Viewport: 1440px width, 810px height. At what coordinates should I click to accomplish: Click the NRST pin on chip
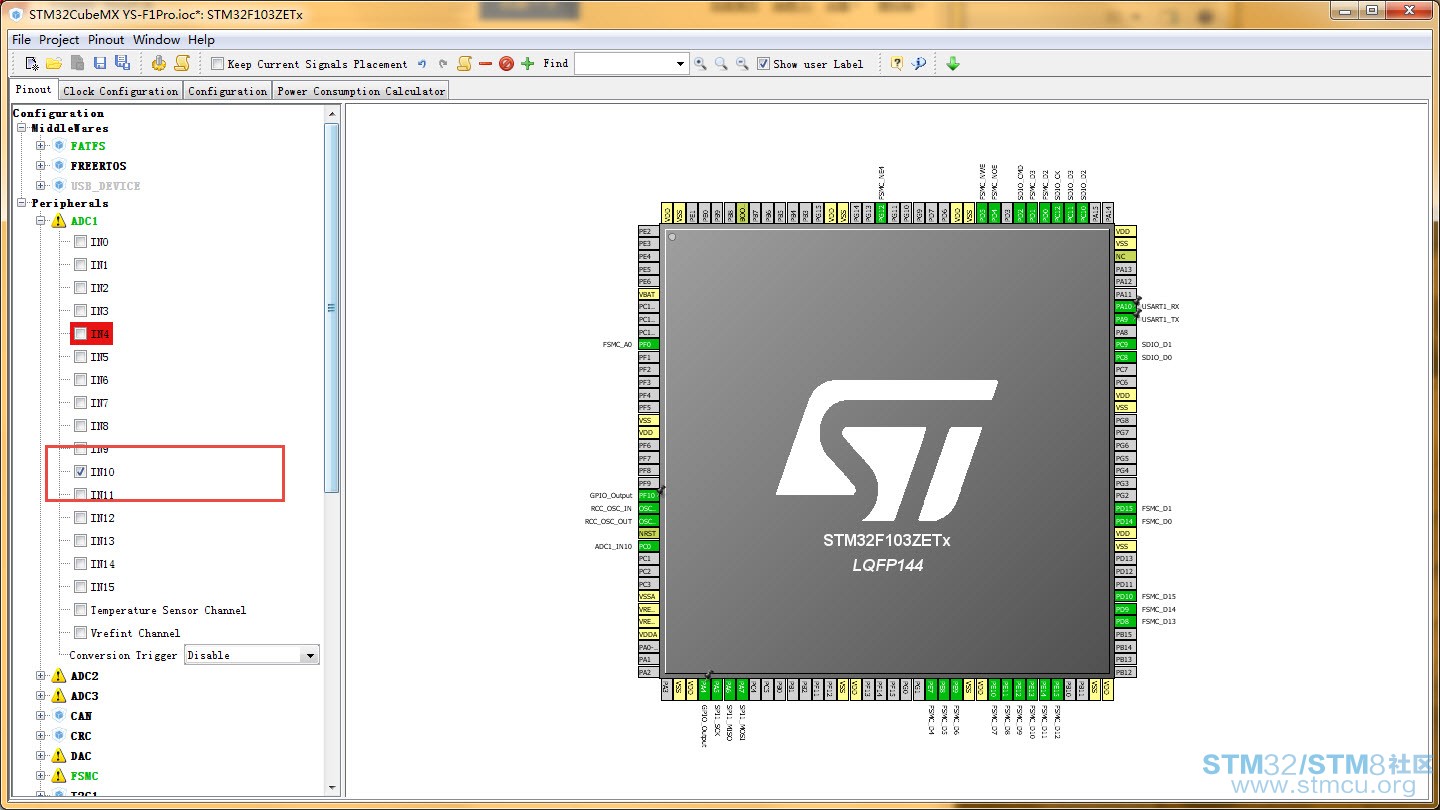pos(648,534)
